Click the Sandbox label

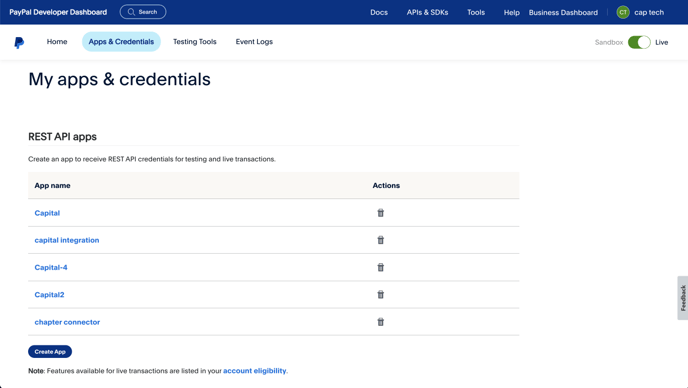609,42
